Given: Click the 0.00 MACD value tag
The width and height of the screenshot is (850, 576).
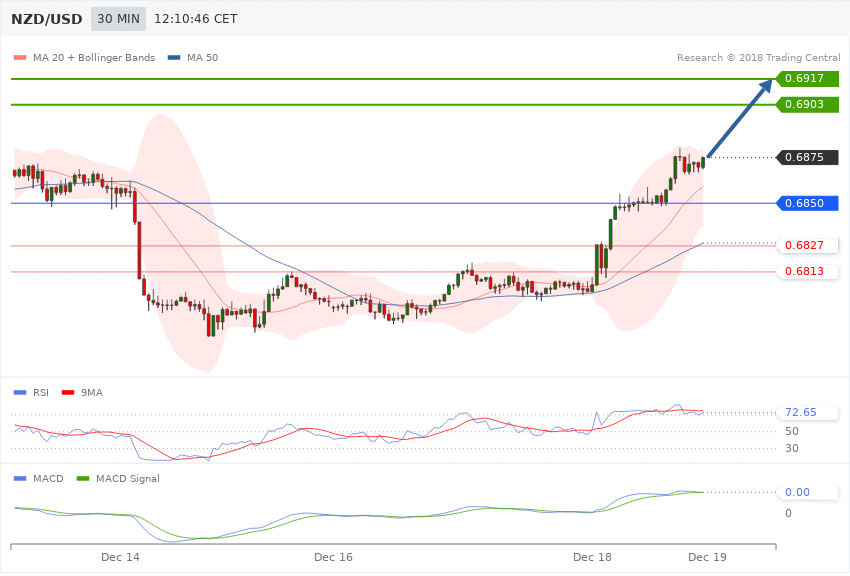Looking at the screenshot, I should (808, 492).
